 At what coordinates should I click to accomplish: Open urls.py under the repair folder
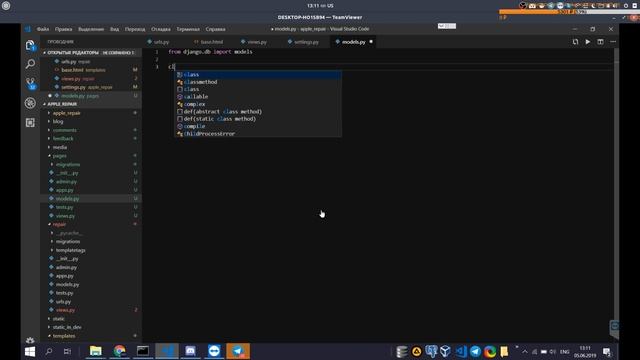63,302
